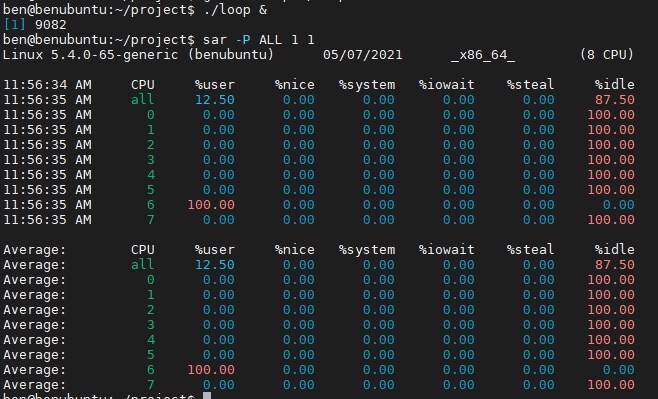Click CPU number 5 in the Average rows
Image resolution: width=658 pixels, height=399 pixels.
151,355
